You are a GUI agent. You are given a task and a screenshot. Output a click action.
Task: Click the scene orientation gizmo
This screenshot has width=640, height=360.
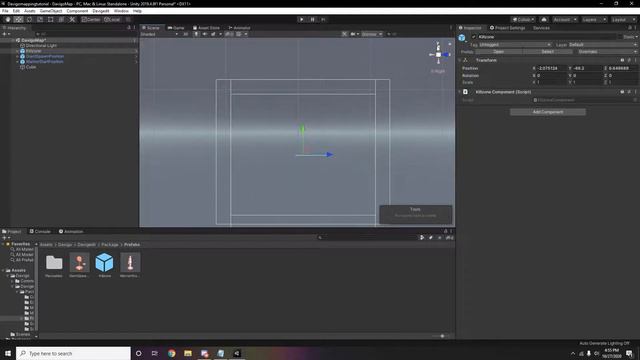[x=439, y=54]
